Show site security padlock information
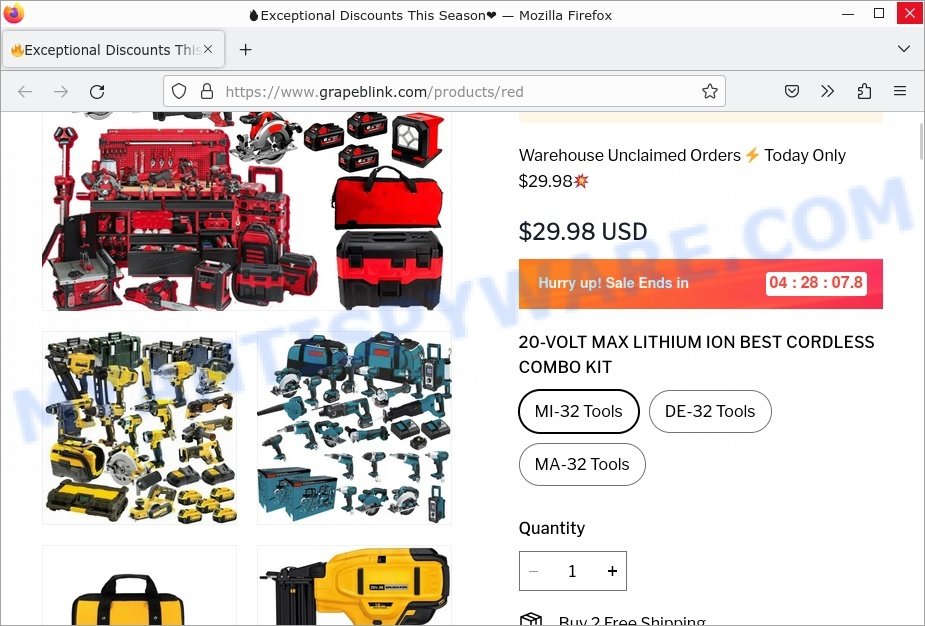 [206, 91]
